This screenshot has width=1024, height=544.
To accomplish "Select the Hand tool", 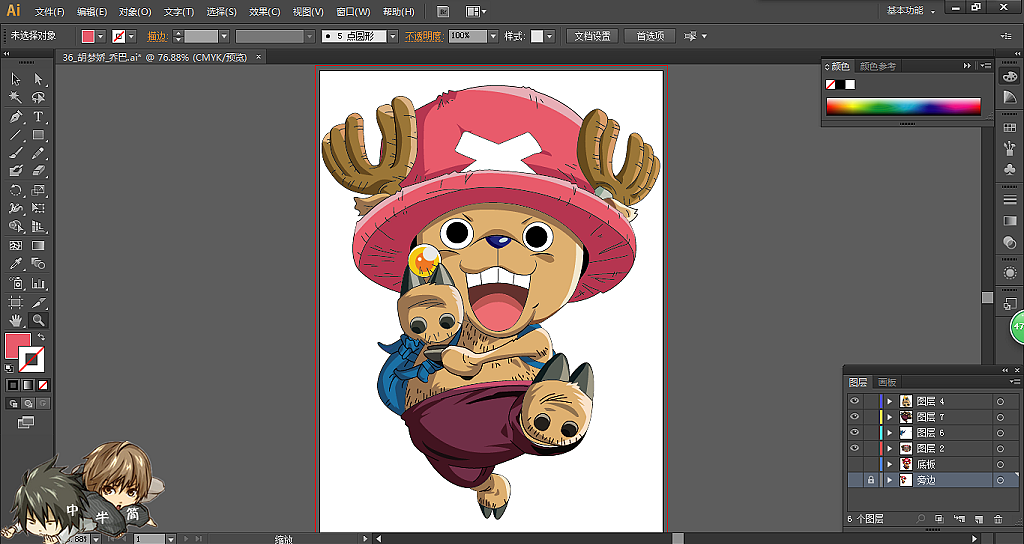I will [16, 321].
